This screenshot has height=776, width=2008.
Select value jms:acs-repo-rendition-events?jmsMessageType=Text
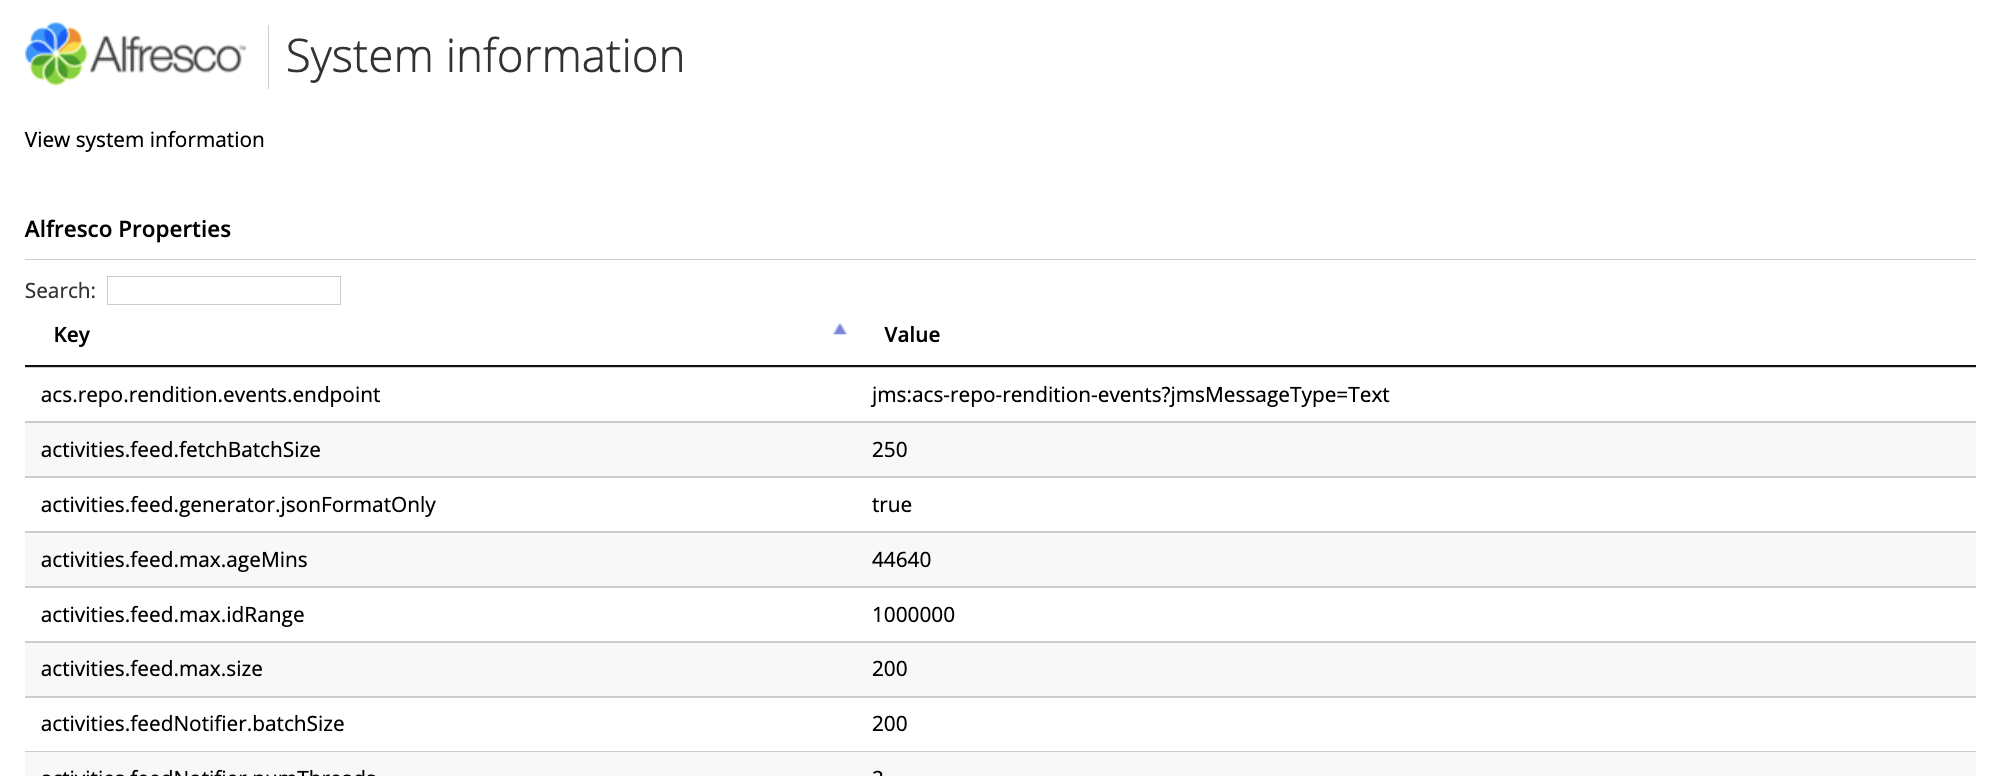(x=1130, y=395)
